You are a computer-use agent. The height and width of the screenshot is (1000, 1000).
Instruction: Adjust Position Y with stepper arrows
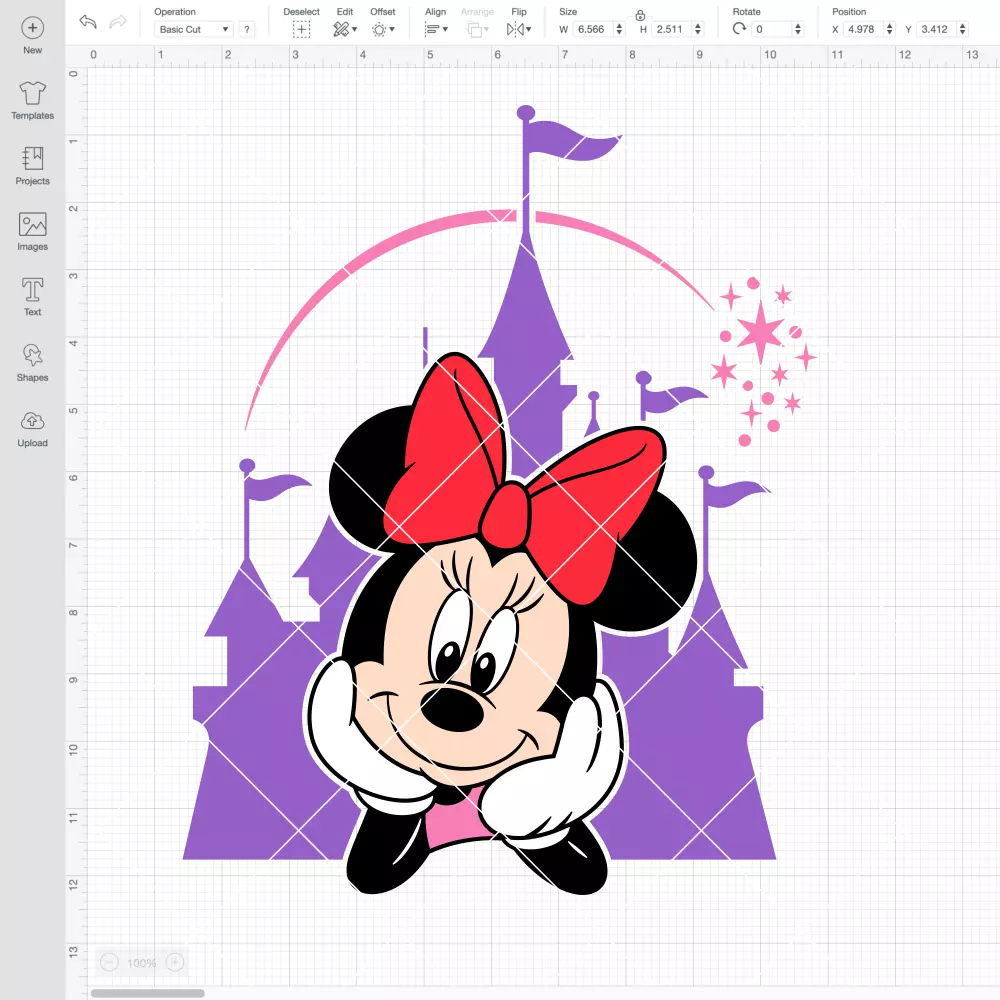[962, 29]
